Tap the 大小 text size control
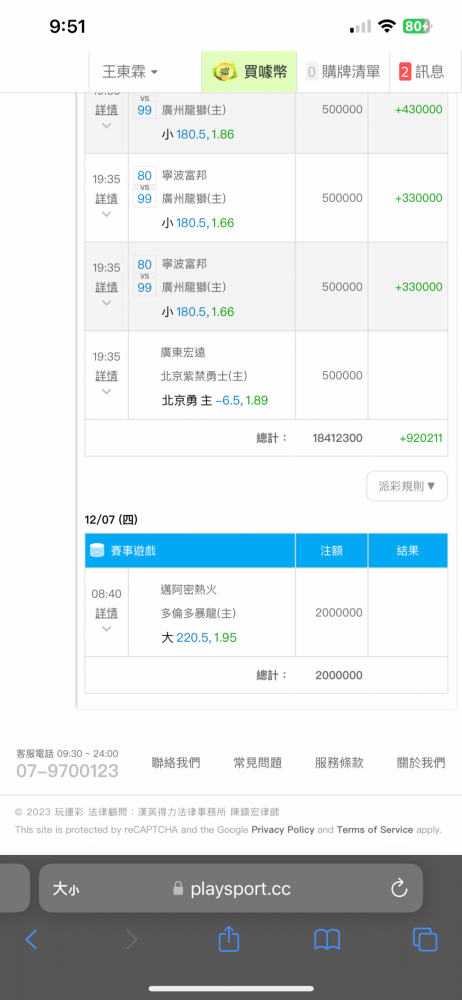This screenshot has height=1000, width=462. click(66, 888)
